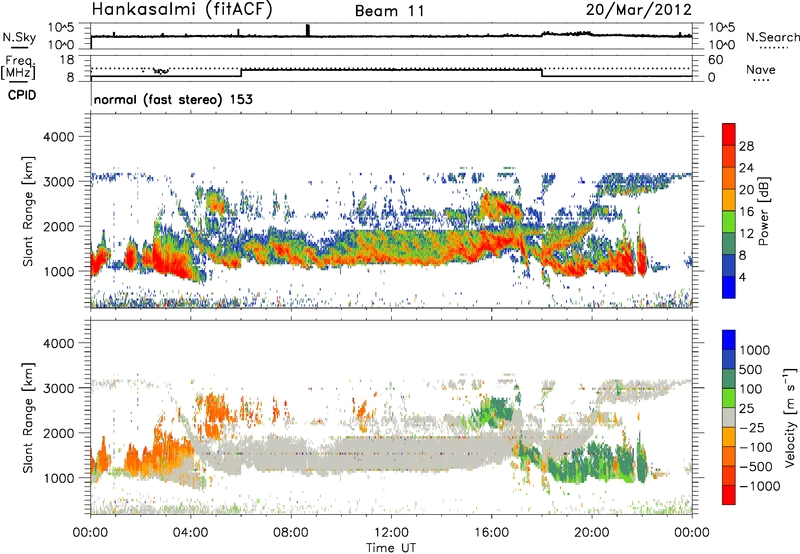The image size is (800, 554).
Task: Pick the blue 4–8 dB colorbar segment
Action: (x=729, y=266)
